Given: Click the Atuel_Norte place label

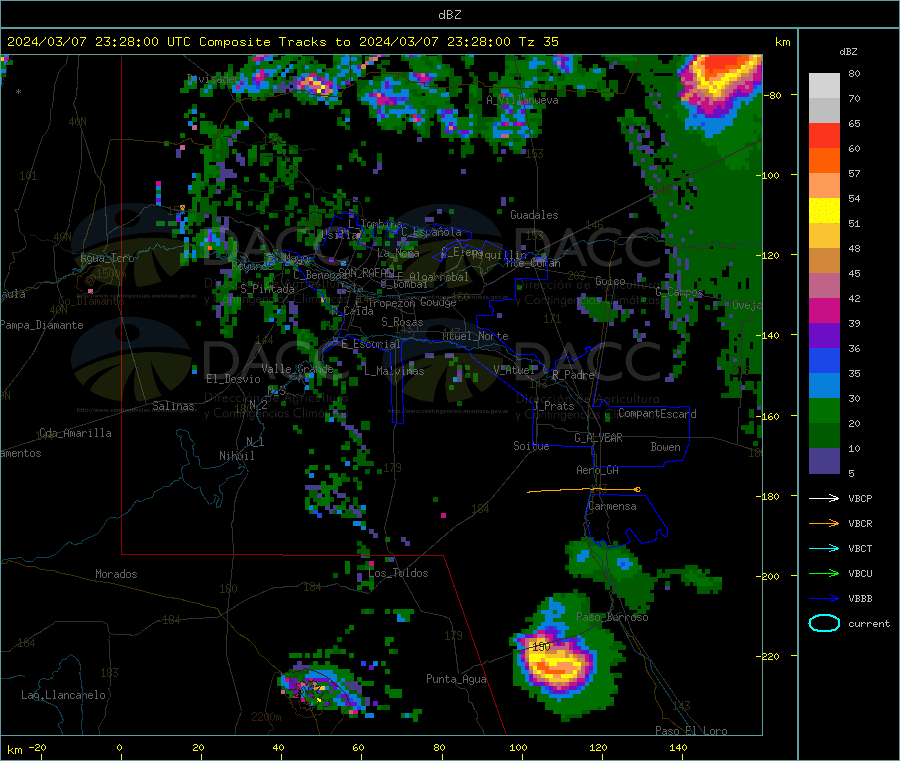Looking at the screenshot, I should pos(475,336).
